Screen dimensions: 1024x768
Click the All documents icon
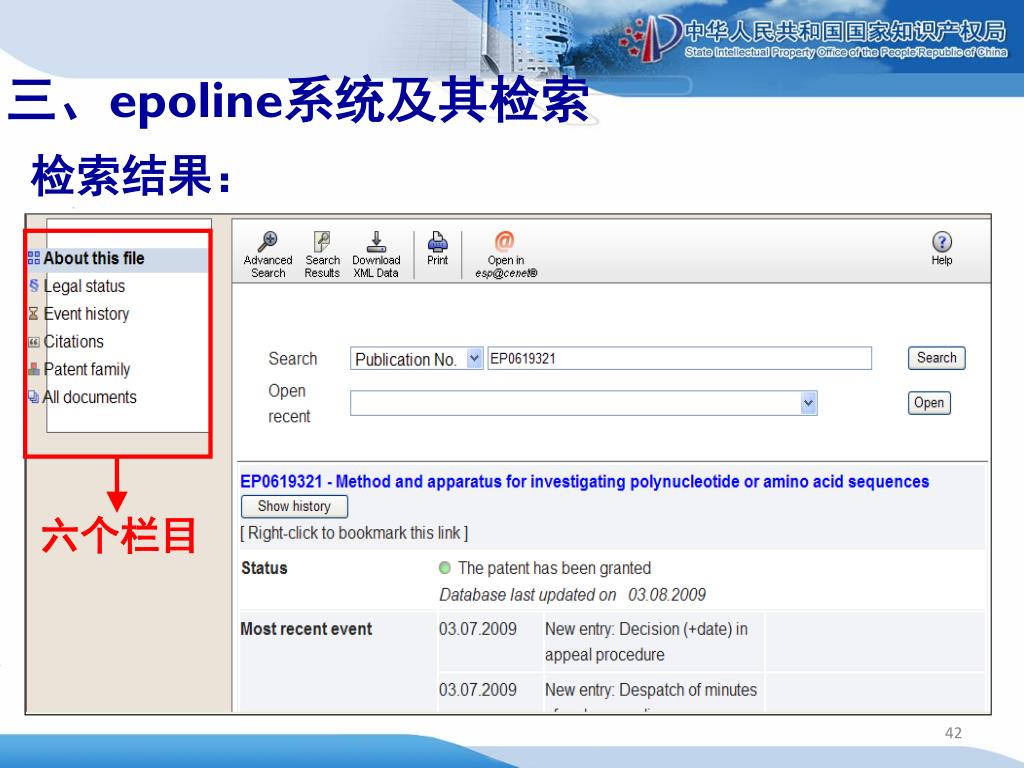coord(33,396)
